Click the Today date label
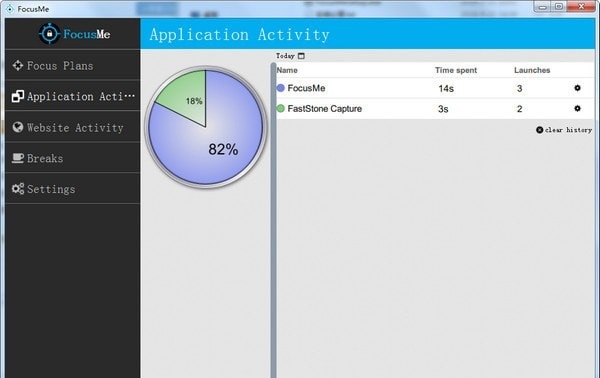Viewport: 600px width, 378px height. [285, 56]
